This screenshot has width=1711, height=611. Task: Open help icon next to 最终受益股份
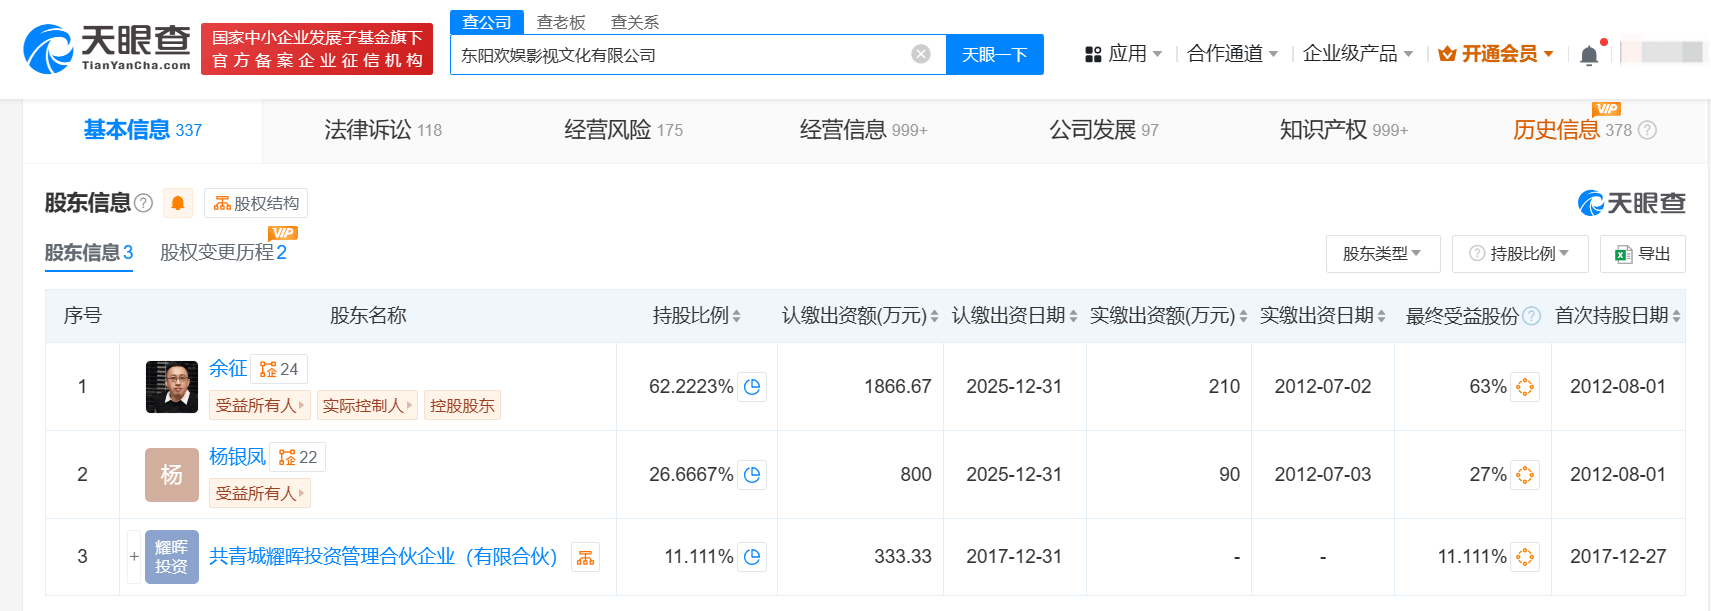[1531, 316]
